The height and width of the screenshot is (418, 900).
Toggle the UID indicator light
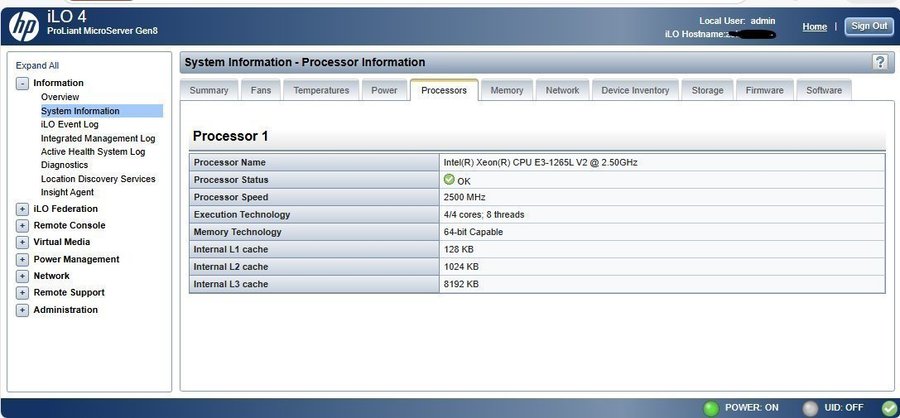[x=811, y=408]
